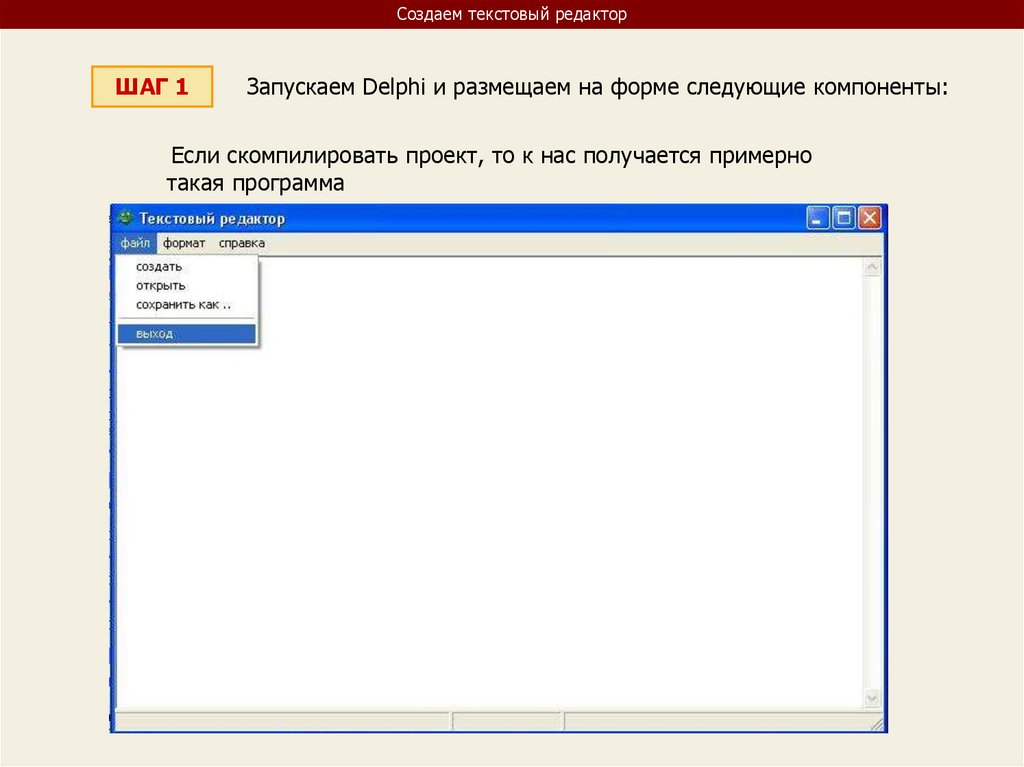Close the Текстовый редактор window
1024x767 pixels.
click(x=870, y=218)
